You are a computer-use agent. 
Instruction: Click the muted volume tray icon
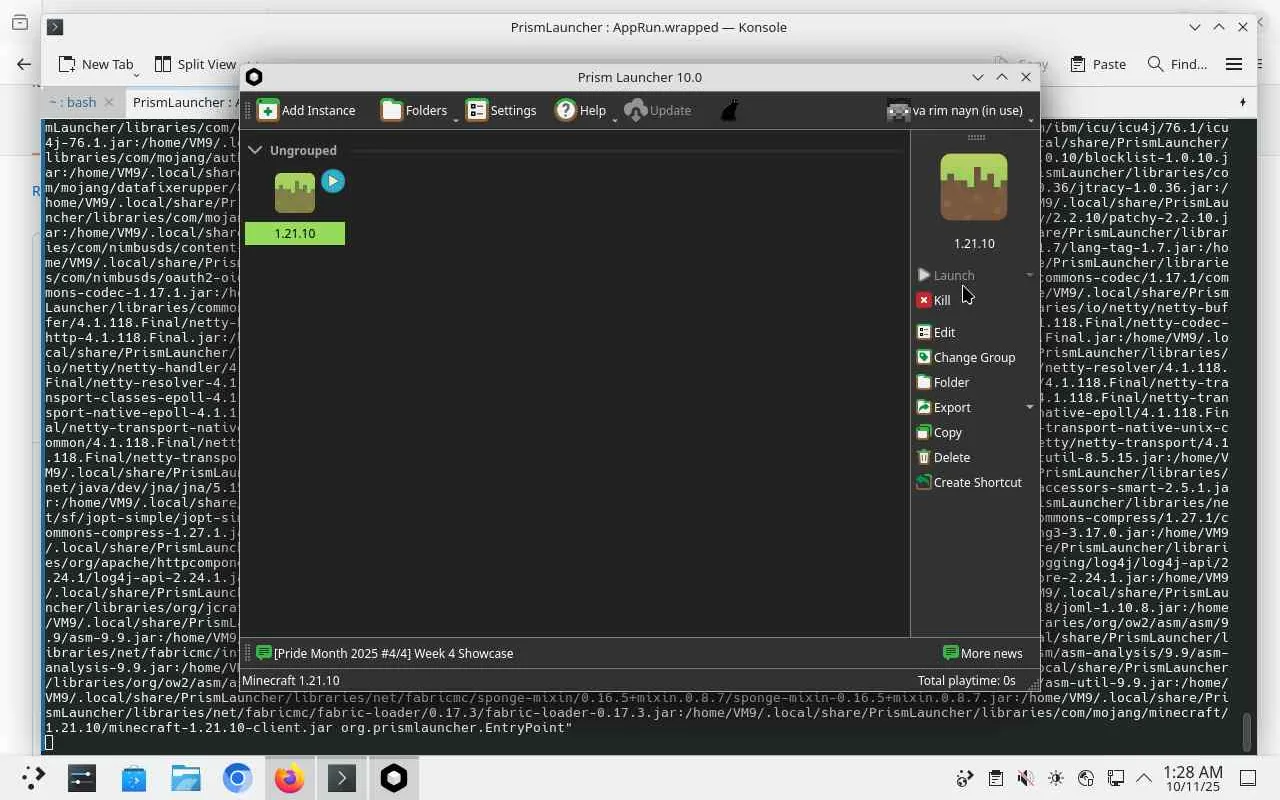pyautogui.click(x=1025, y=778)
